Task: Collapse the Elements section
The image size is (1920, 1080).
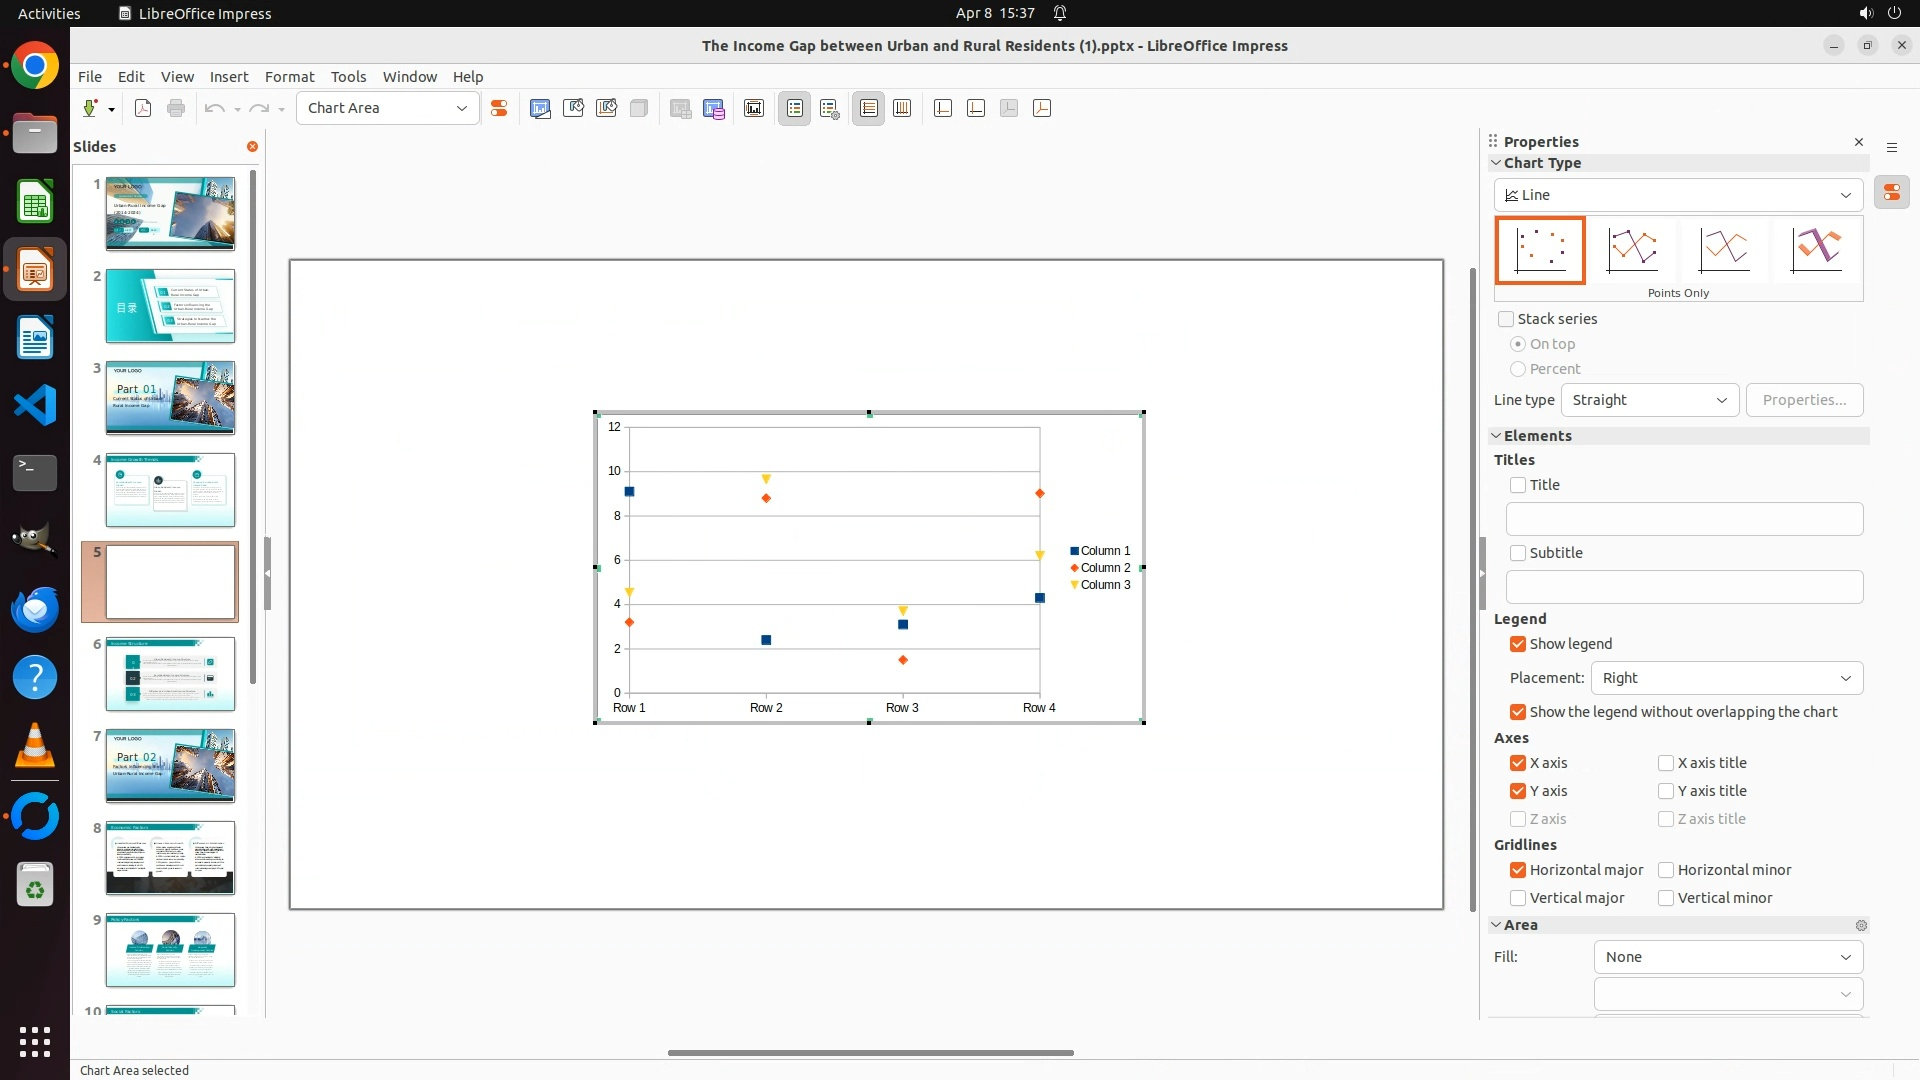Action: (1497, 436)
